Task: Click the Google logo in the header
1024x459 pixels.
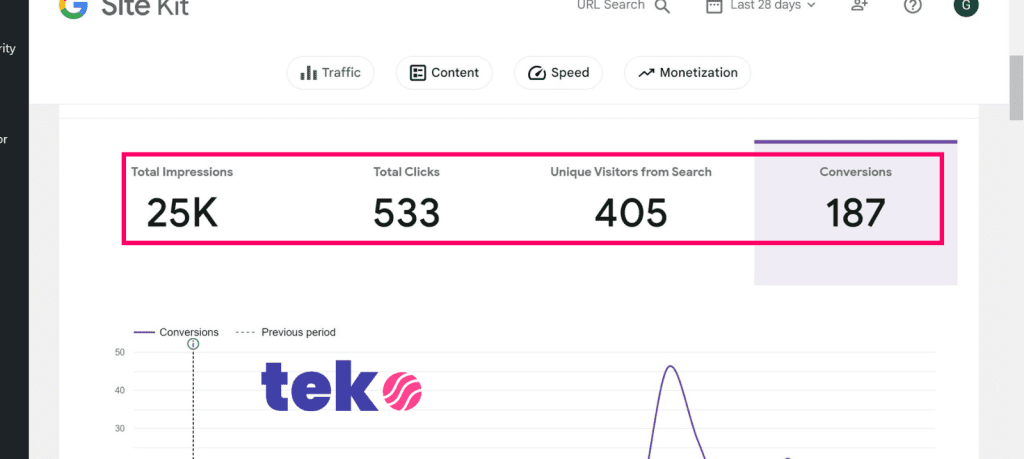Action: 72,7
